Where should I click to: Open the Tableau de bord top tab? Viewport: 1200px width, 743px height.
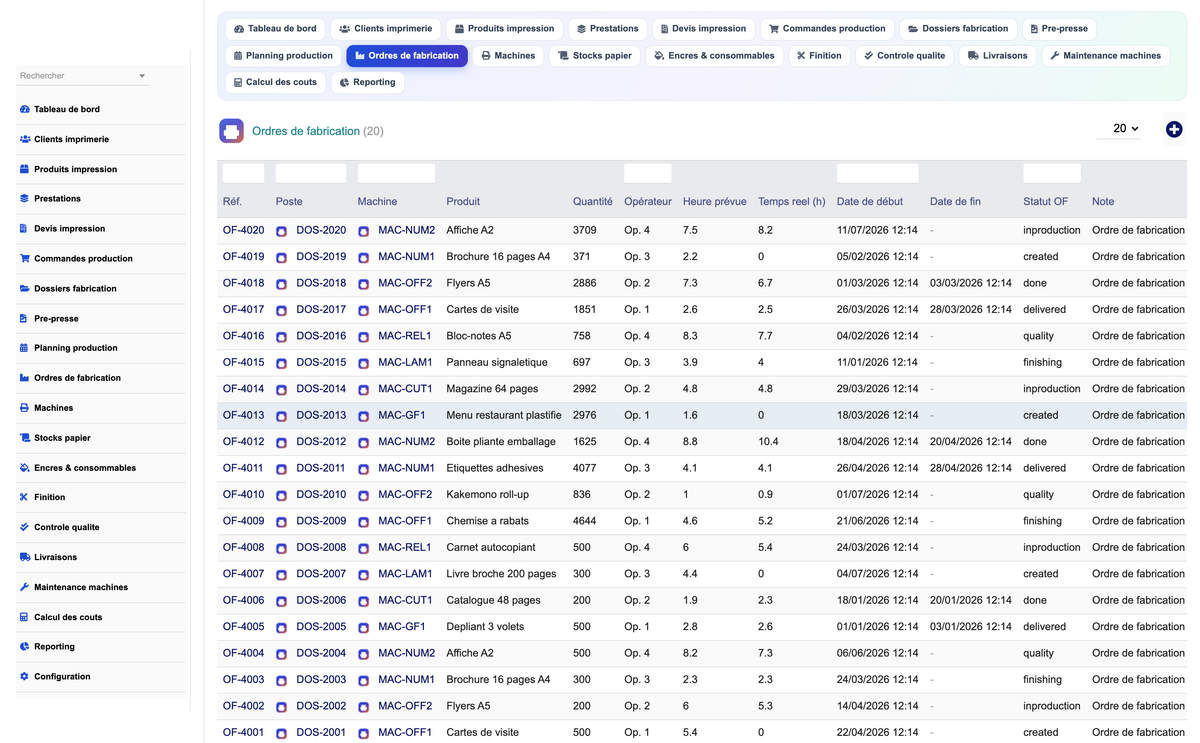276,29
